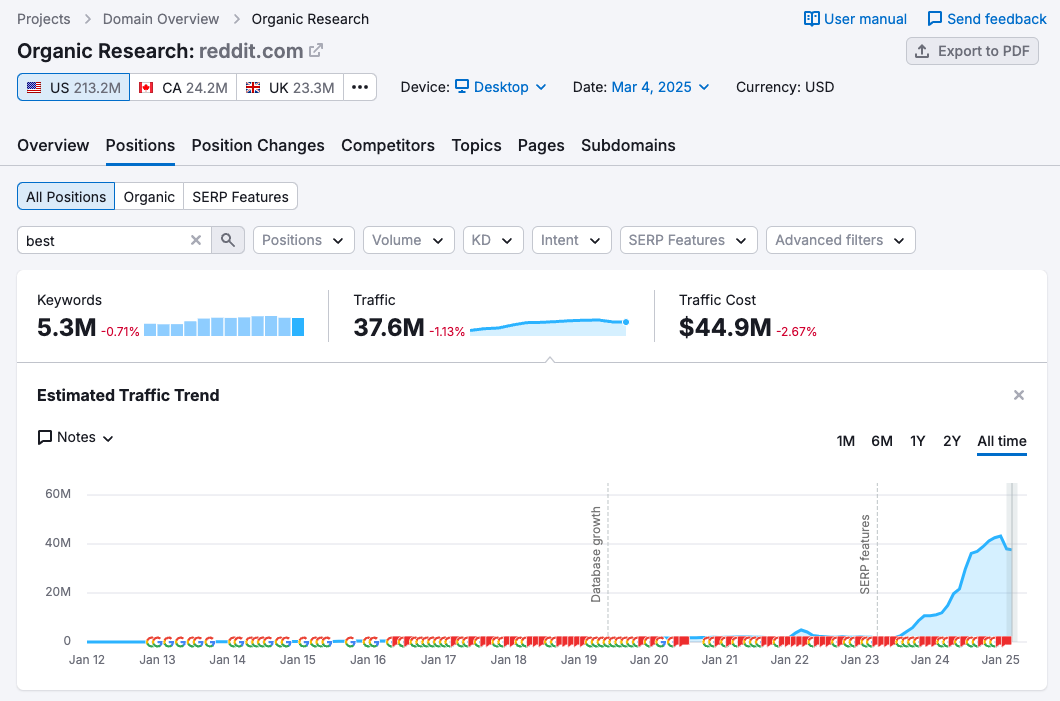The image size is (1060, 701).
Task: Open the Notes dropdown
Action: pos(76,437)
